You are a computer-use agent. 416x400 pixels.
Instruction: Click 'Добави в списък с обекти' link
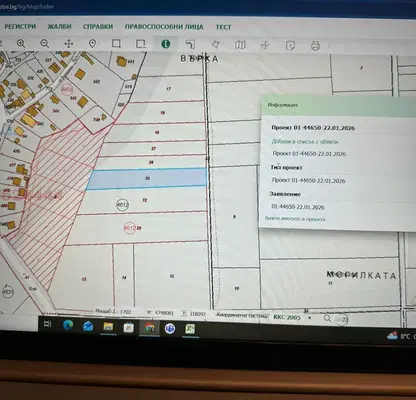click(x=305, y=142)
